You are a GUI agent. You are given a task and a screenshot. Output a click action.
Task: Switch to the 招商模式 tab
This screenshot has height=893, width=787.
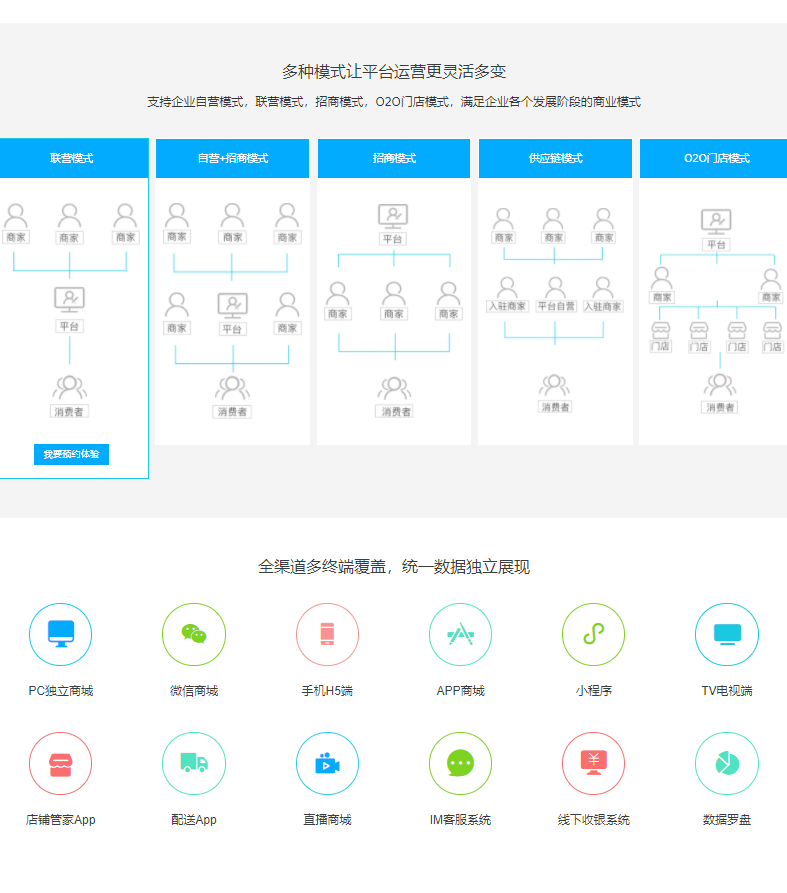[394, 158]
